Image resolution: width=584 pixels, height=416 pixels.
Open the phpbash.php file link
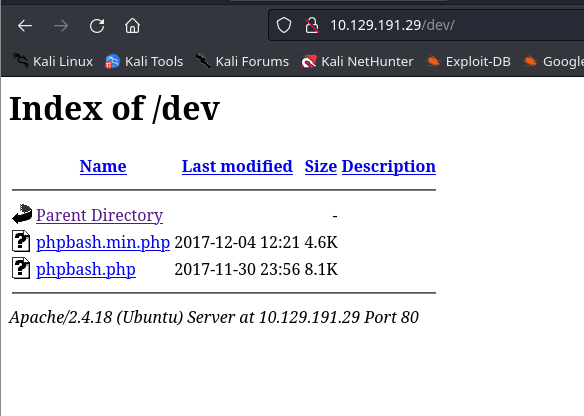pos(86,269)
